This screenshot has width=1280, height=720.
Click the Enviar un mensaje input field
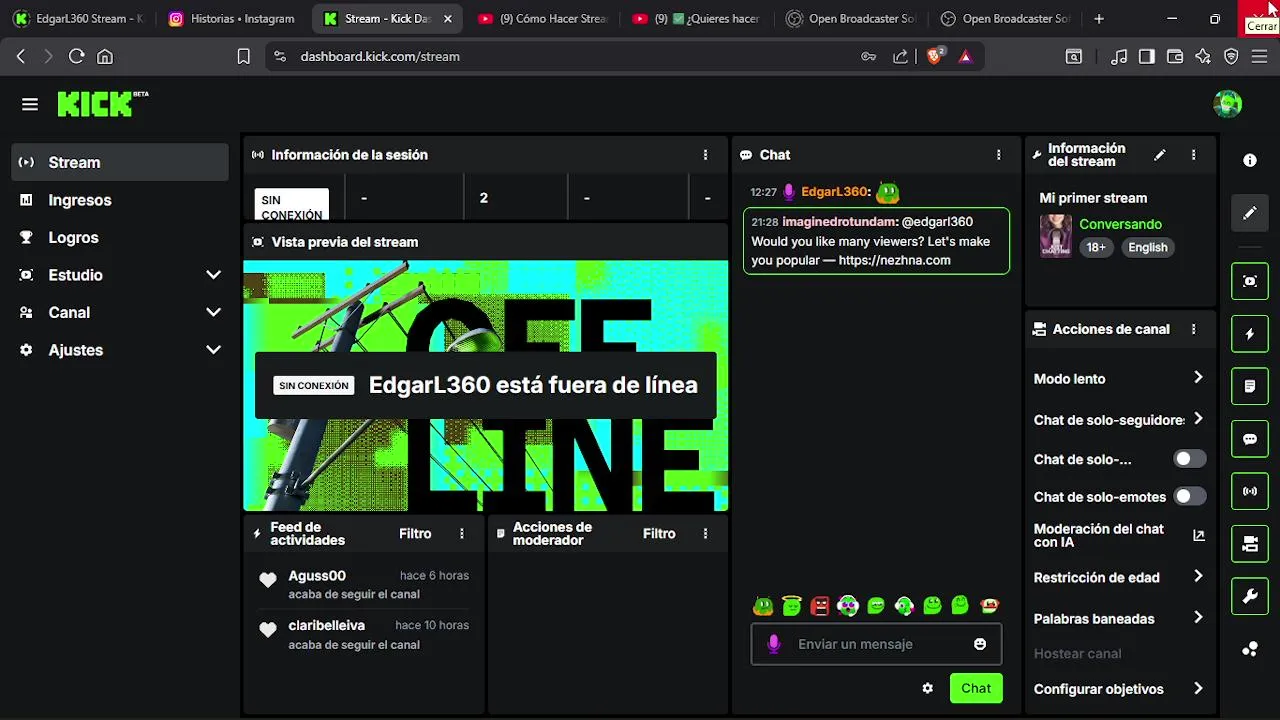pyautogui.click(x=876, y=644)
